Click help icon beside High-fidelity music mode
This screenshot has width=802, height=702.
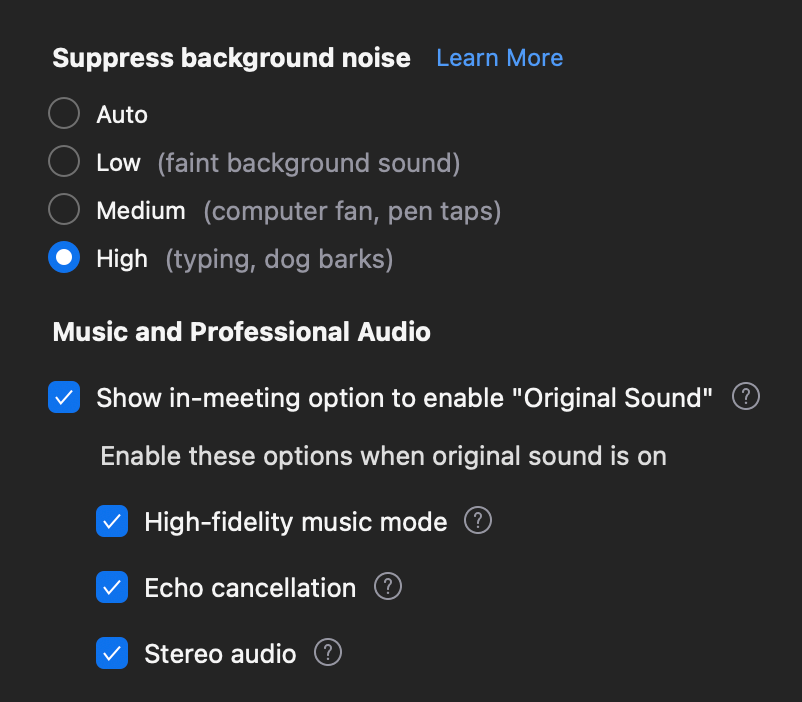(479, 521)
